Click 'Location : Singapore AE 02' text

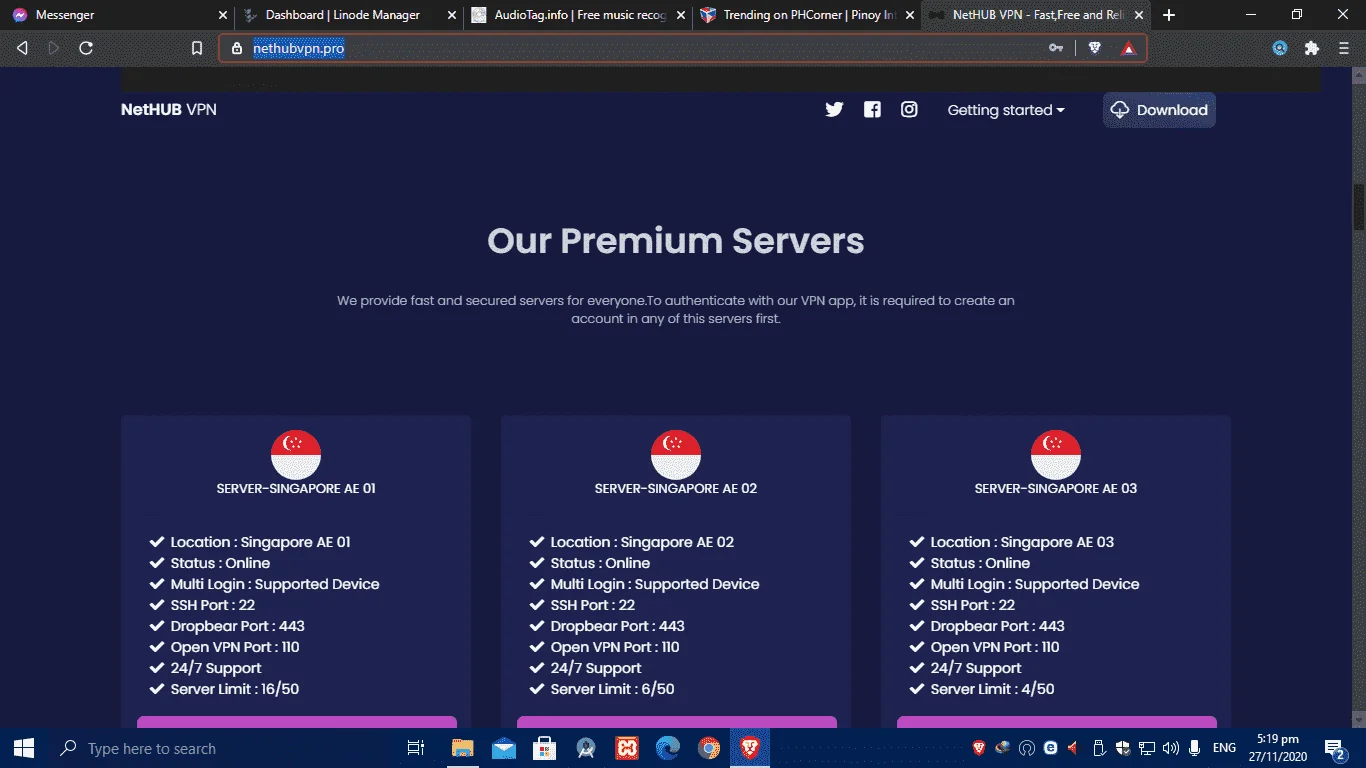point(642,542)
